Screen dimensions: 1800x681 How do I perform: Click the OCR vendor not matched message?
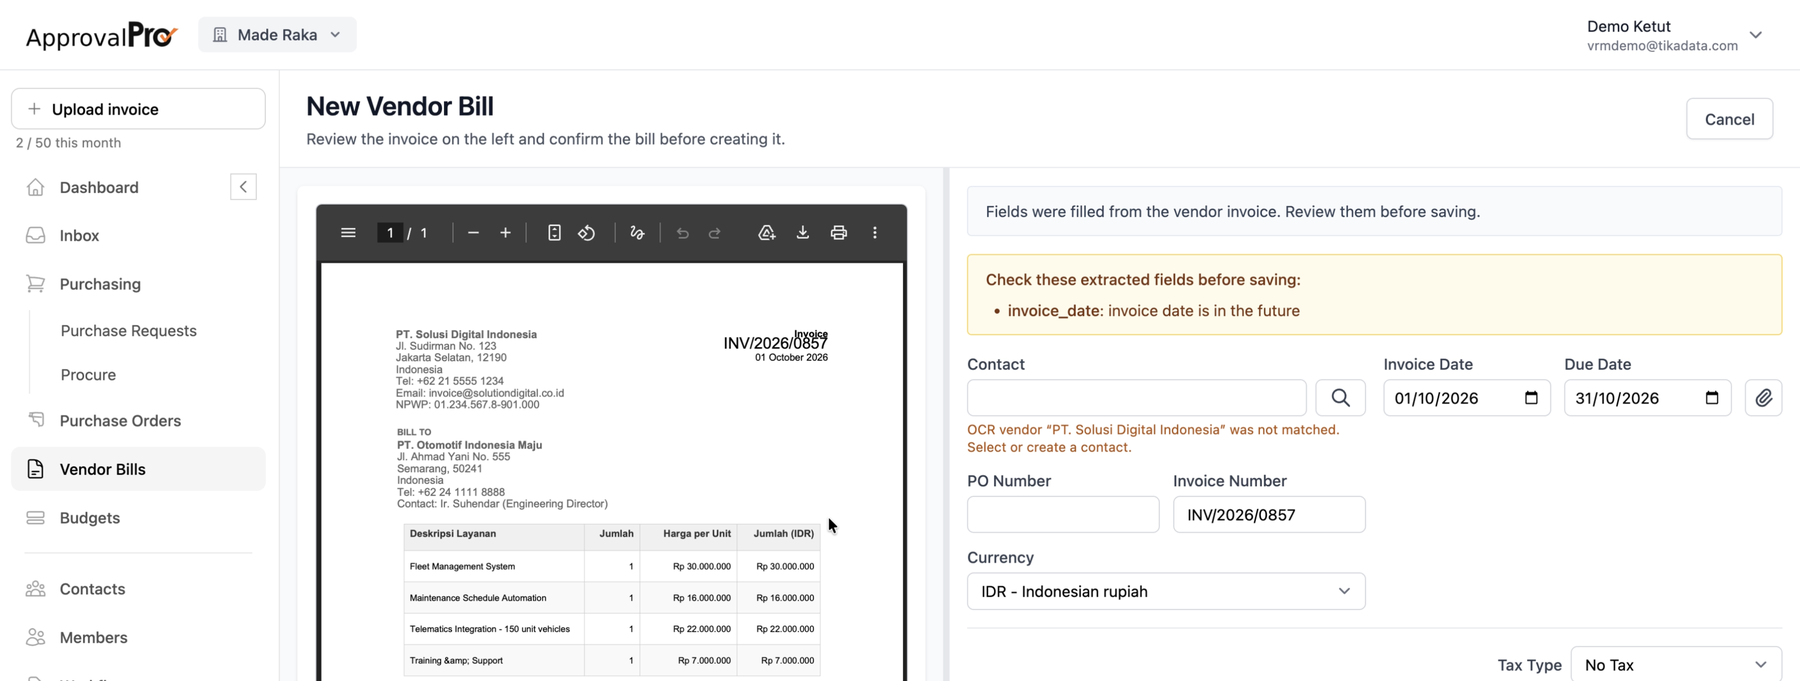tap(1153, 438)
